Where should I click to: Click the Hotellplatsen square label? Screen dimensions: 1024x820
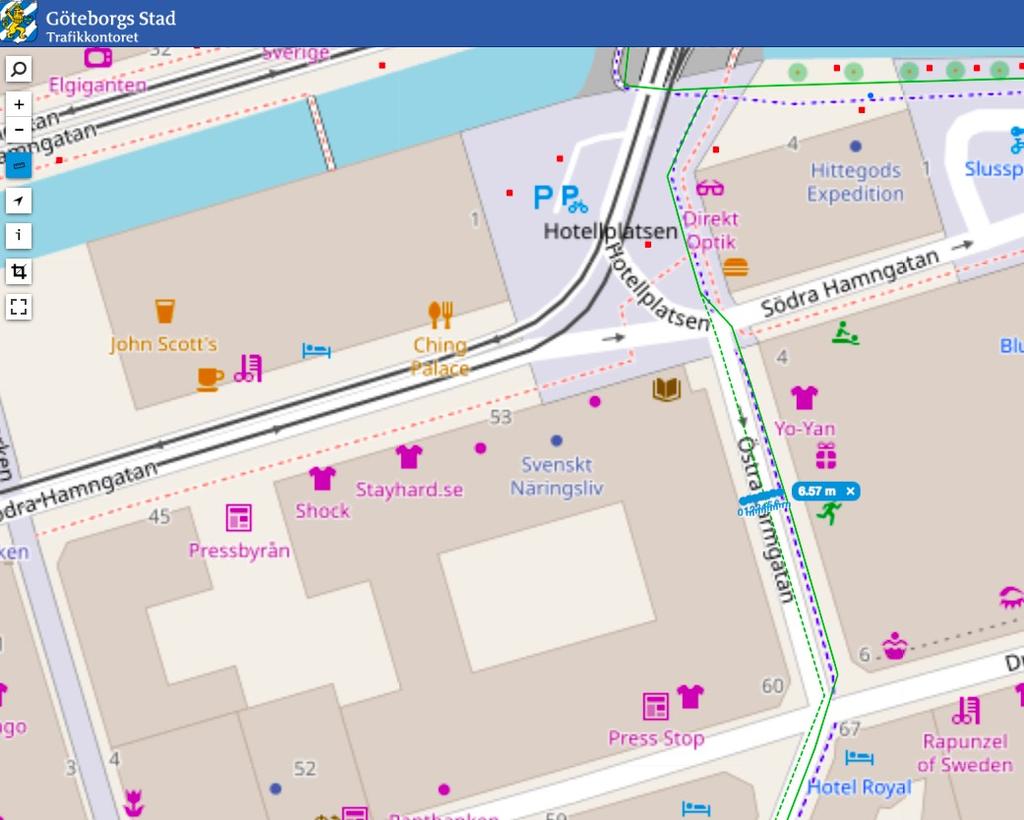pos(611,231)
